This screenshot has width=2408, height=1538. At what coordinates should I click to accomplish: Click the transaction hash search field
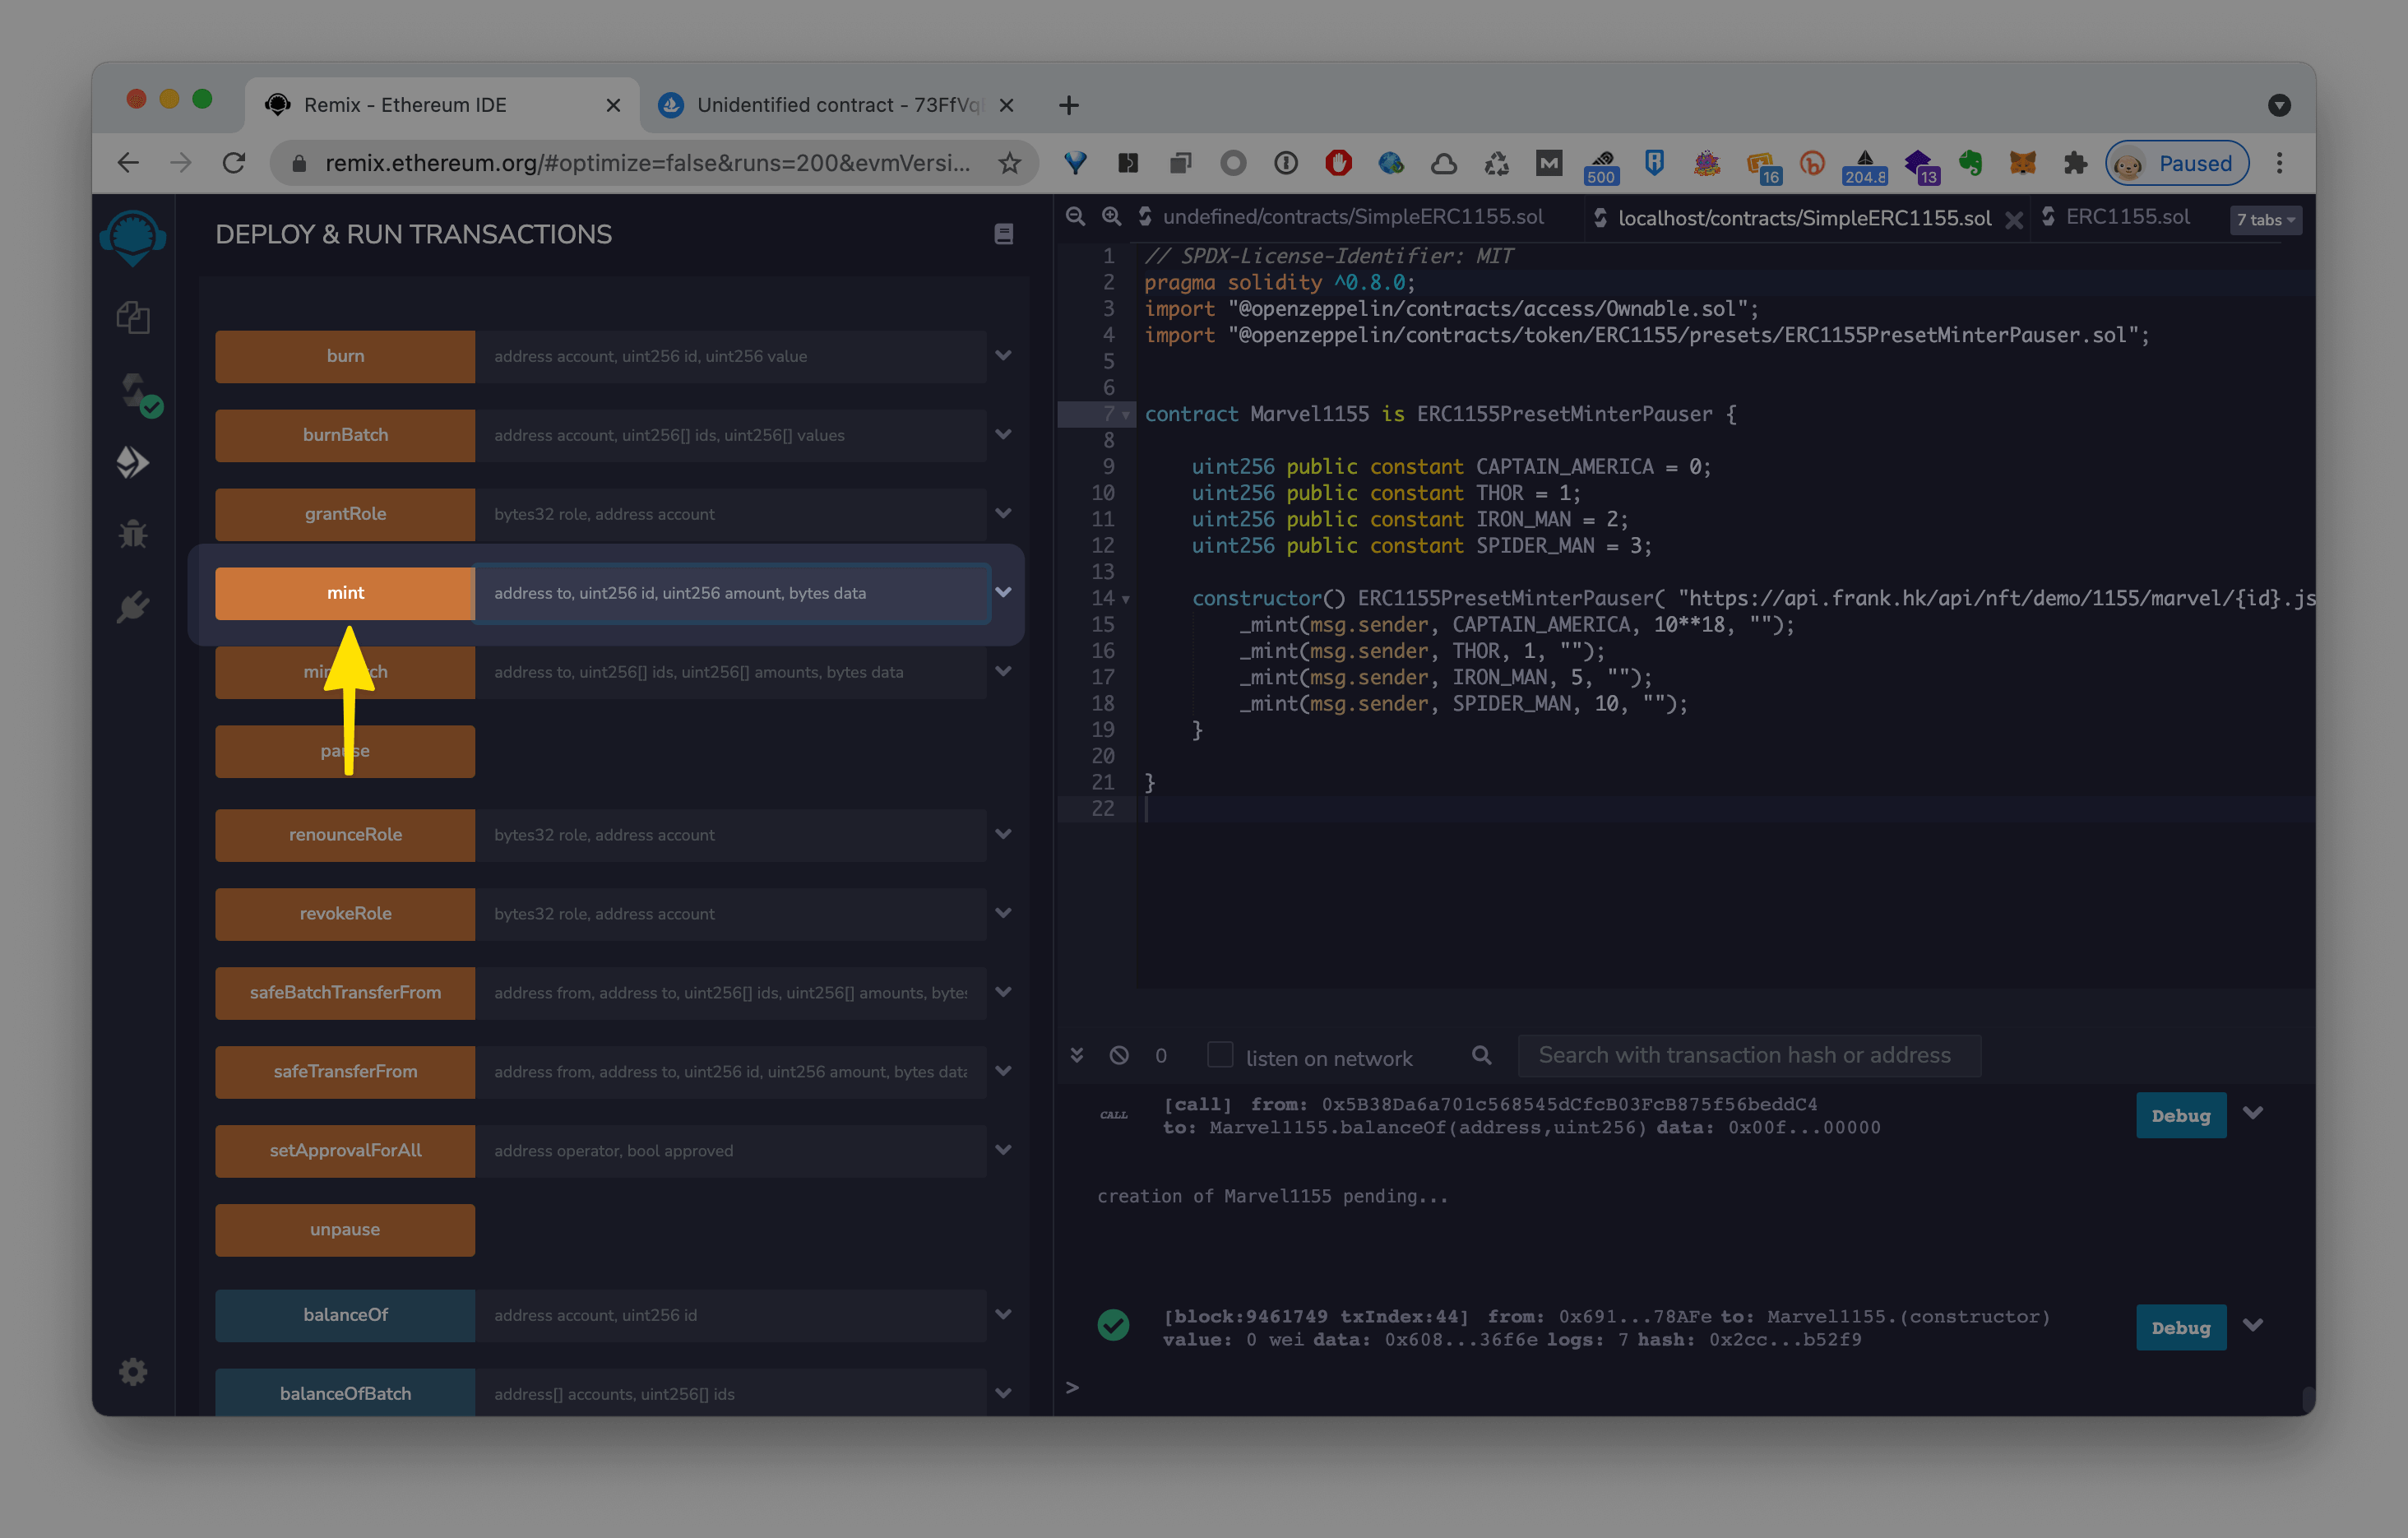coord(1747,1056)
